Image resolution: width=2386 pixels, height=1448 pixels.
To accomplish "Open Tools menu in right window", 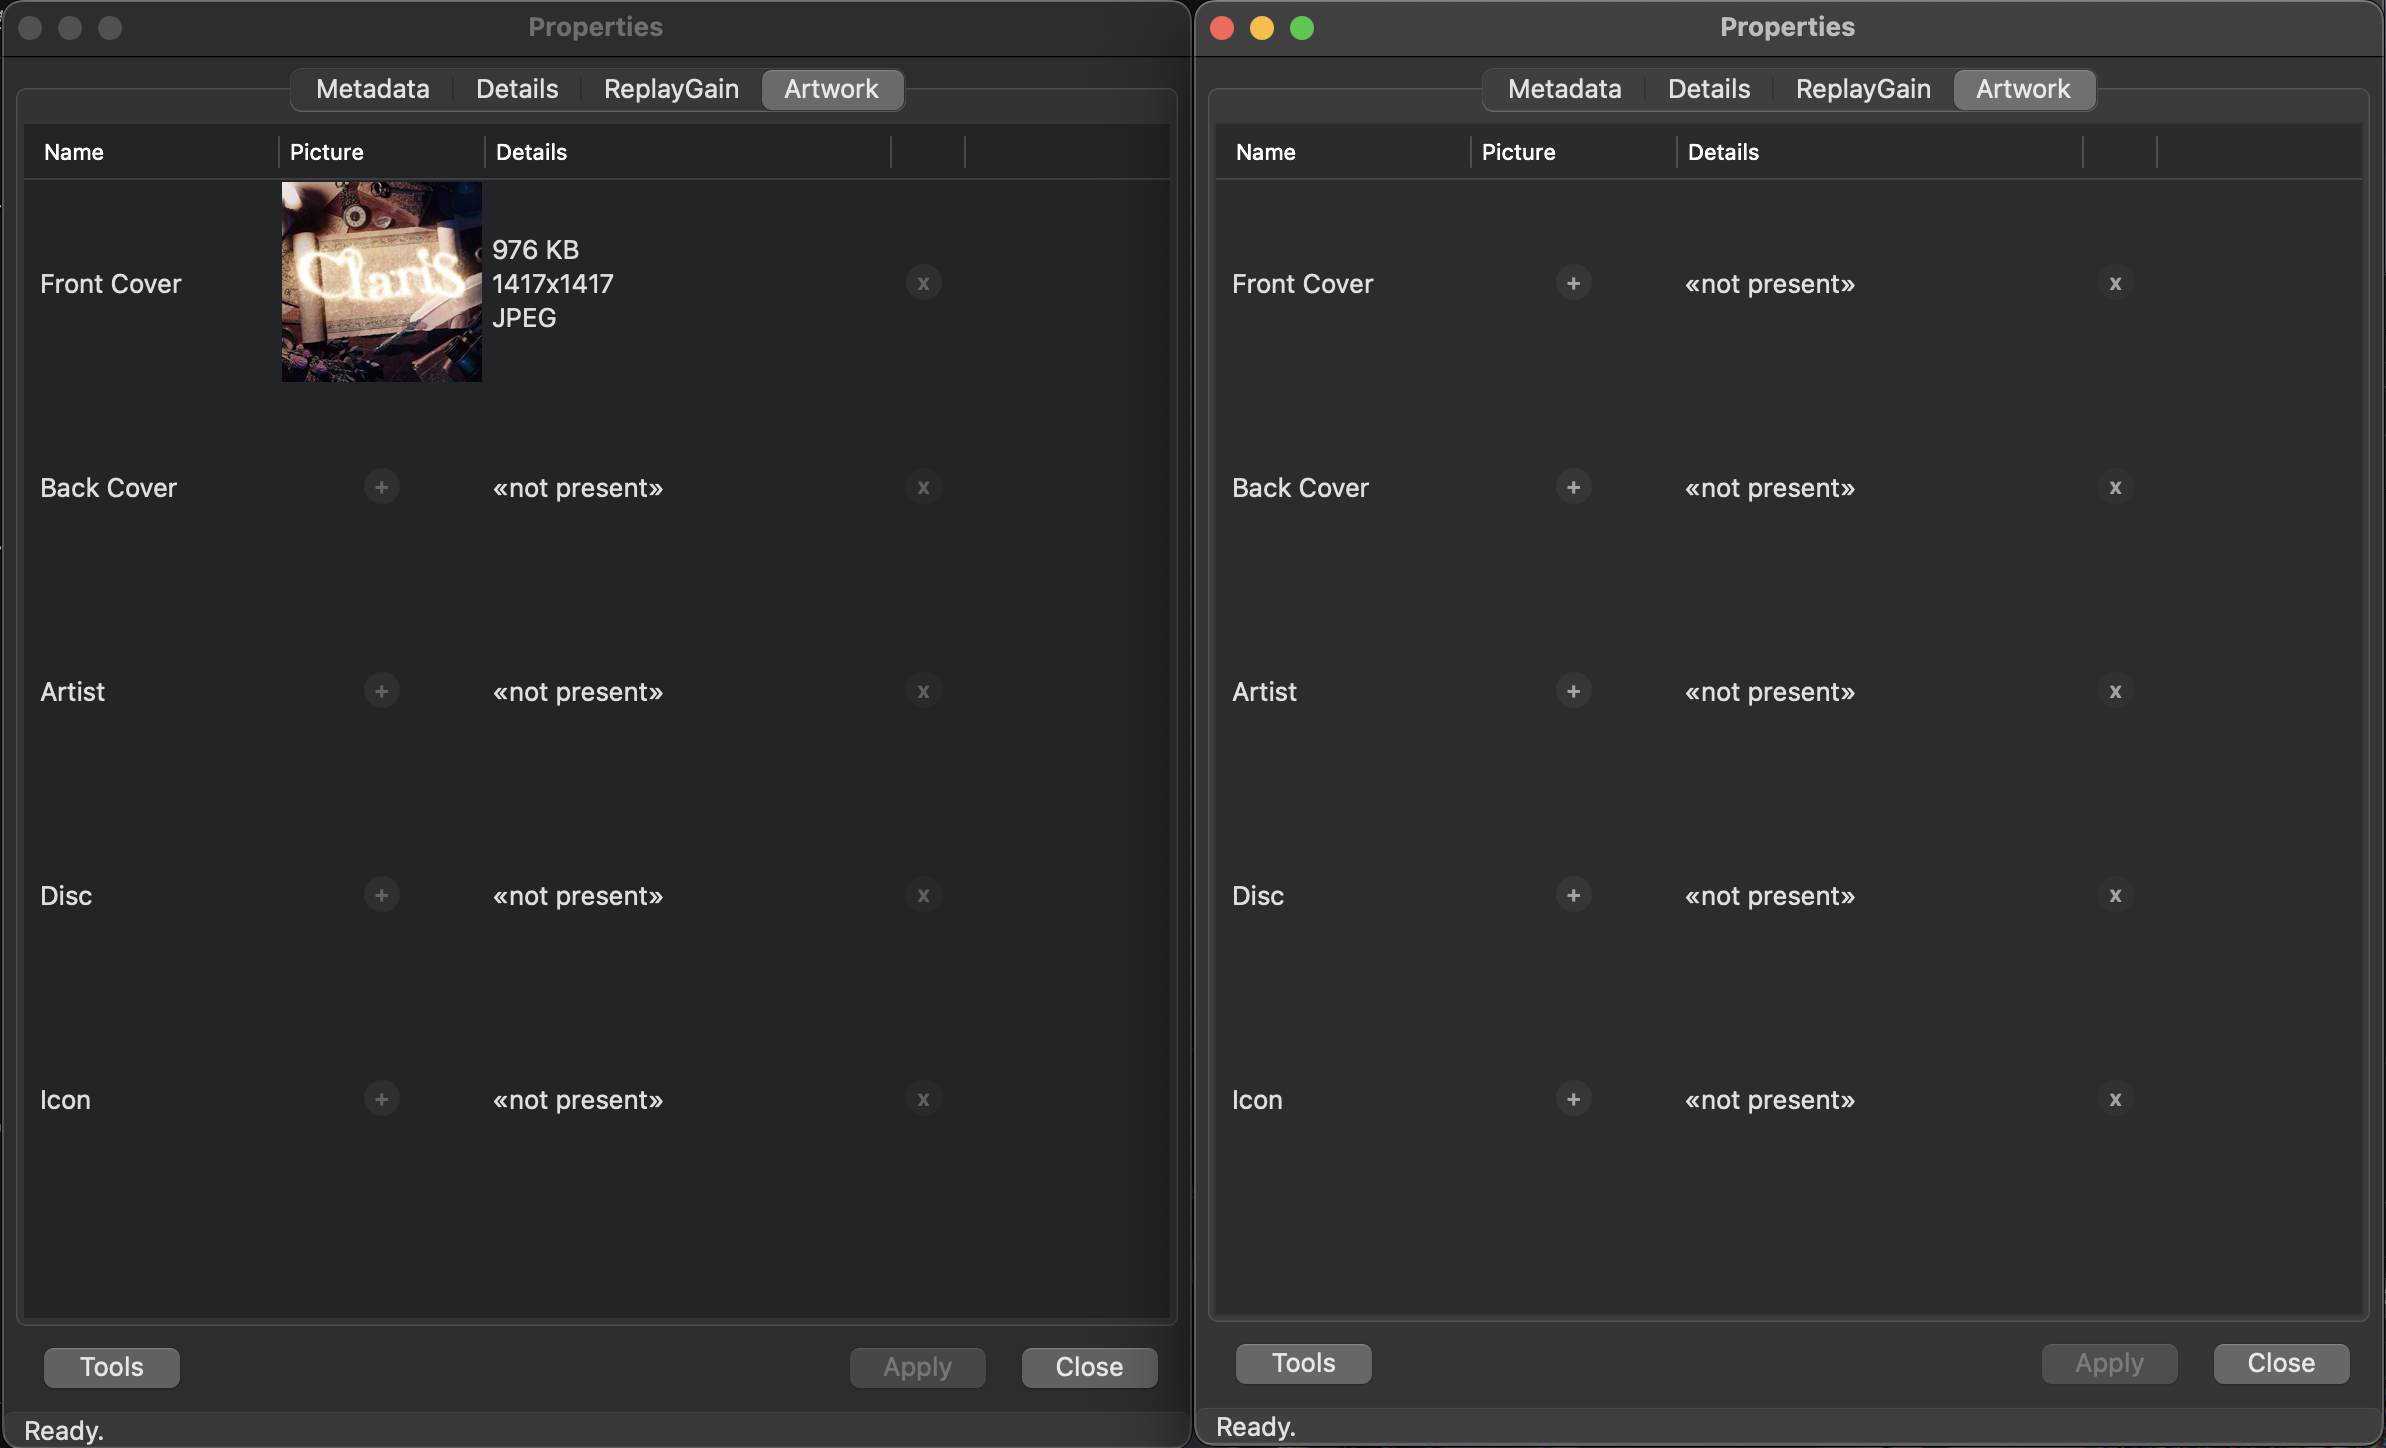I will click(x=1303, y=1362).
